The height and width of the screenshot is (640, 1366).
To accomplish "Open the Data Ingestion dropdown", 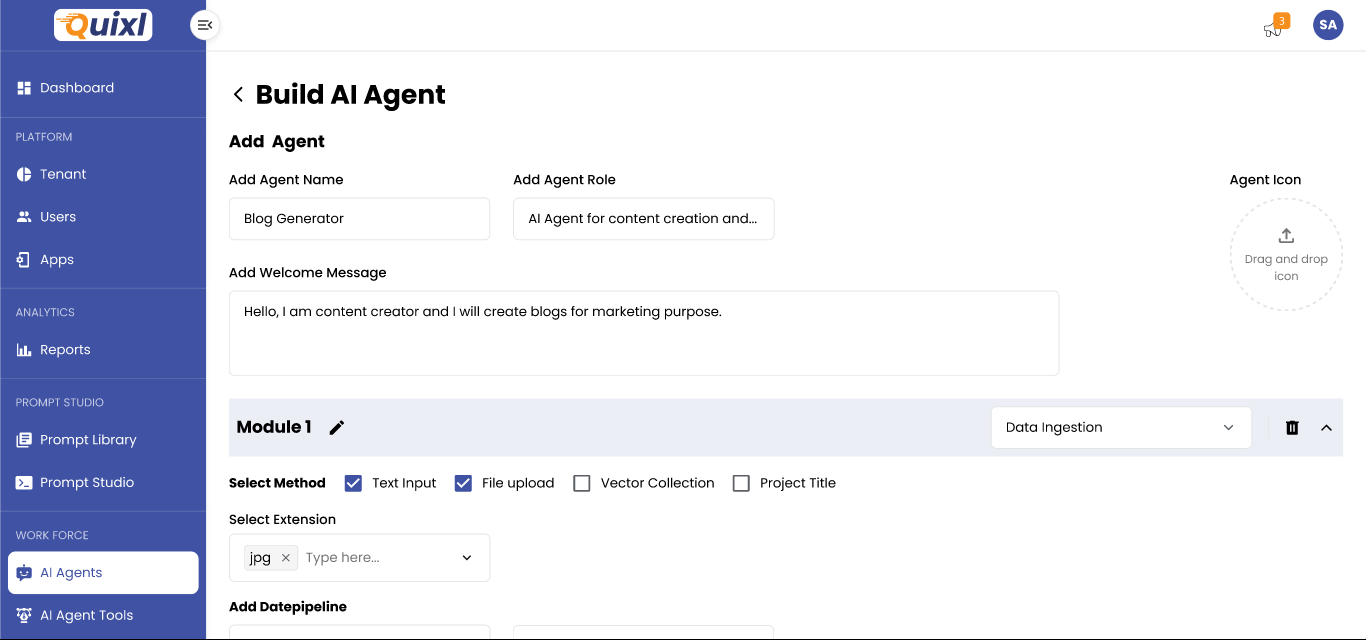I will 1120,428.
